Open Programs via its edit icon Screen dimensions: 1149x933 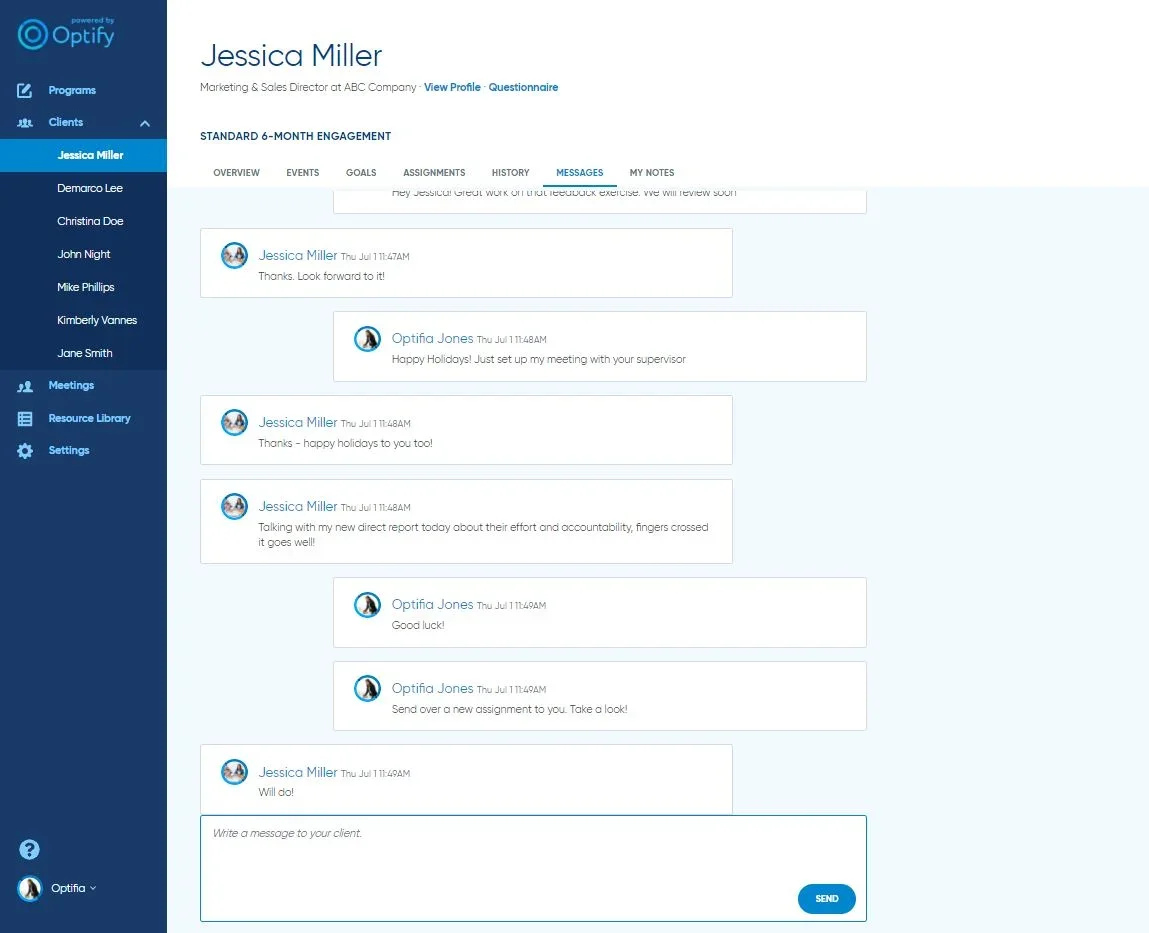24,90
